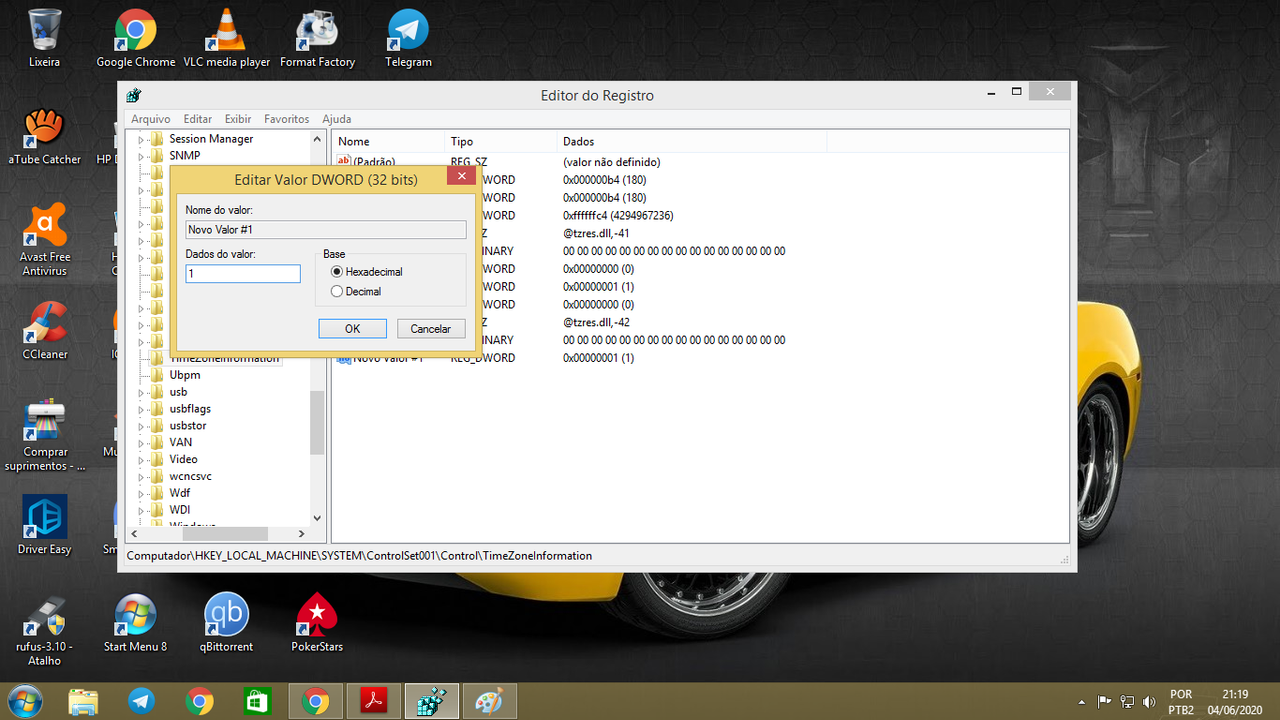The width and height of the screenshot is (1280, 720).
Task: Expand the VAN registry key
Action: (x=141, y=443)
